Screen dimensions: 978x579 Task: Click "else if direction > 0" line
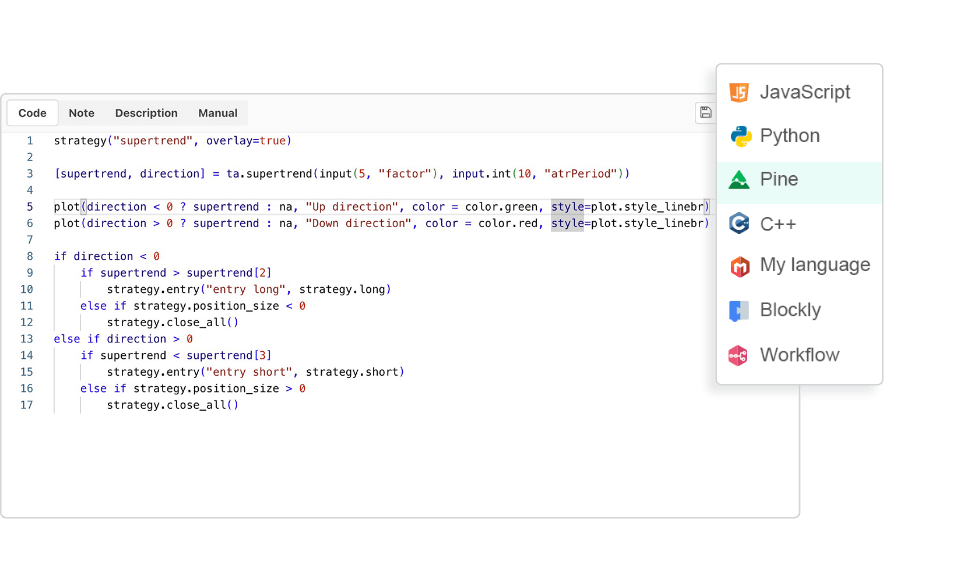tap(123, 339)
